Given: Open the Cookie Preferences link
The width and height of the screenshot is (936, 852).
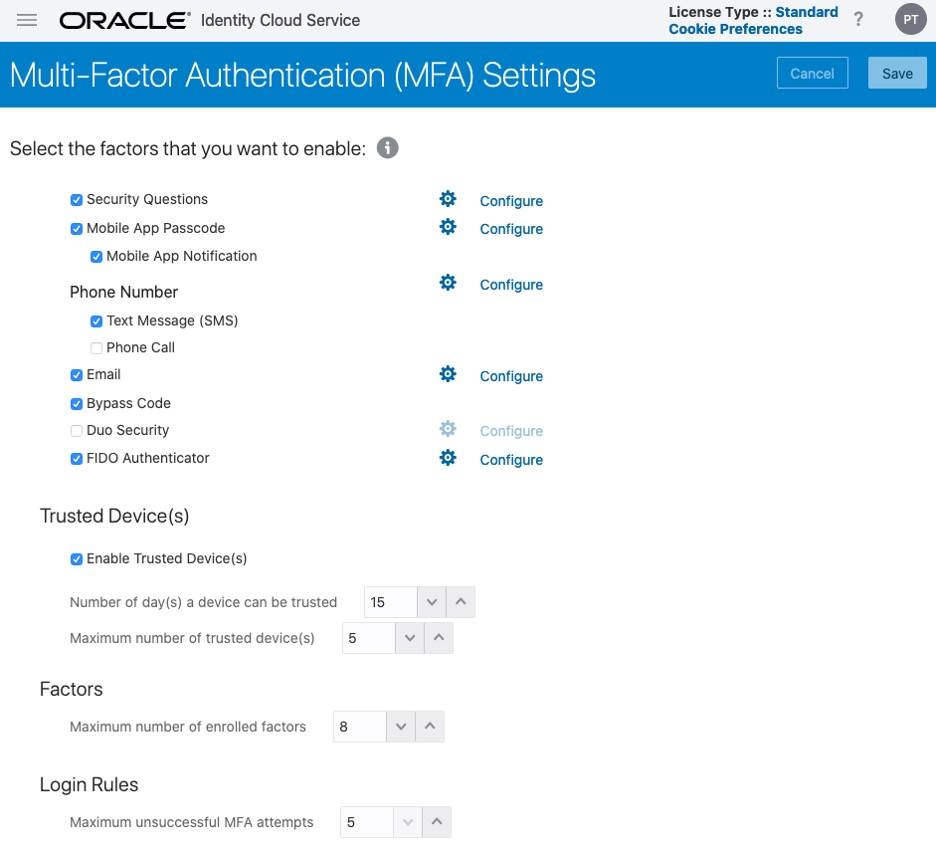Looking at the screenshot, I should click(x=735, y=29).
